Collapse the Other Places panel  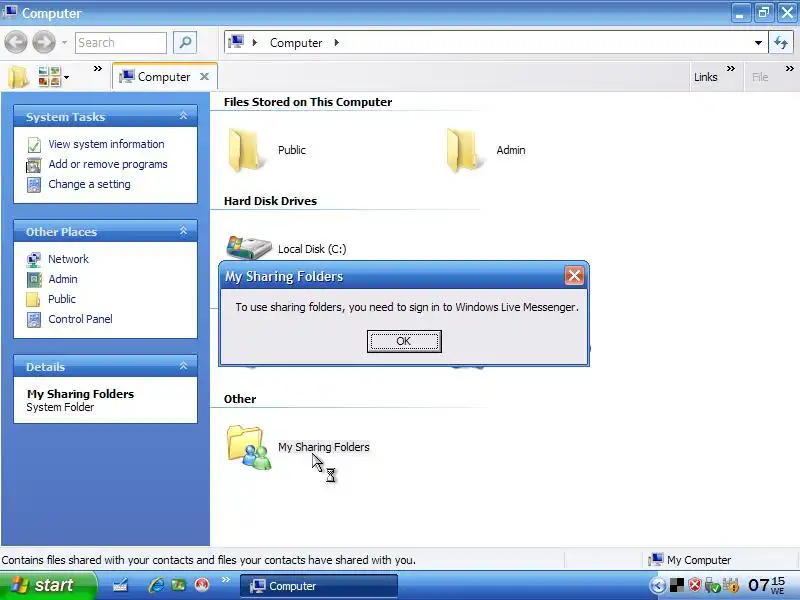[183, 231]
